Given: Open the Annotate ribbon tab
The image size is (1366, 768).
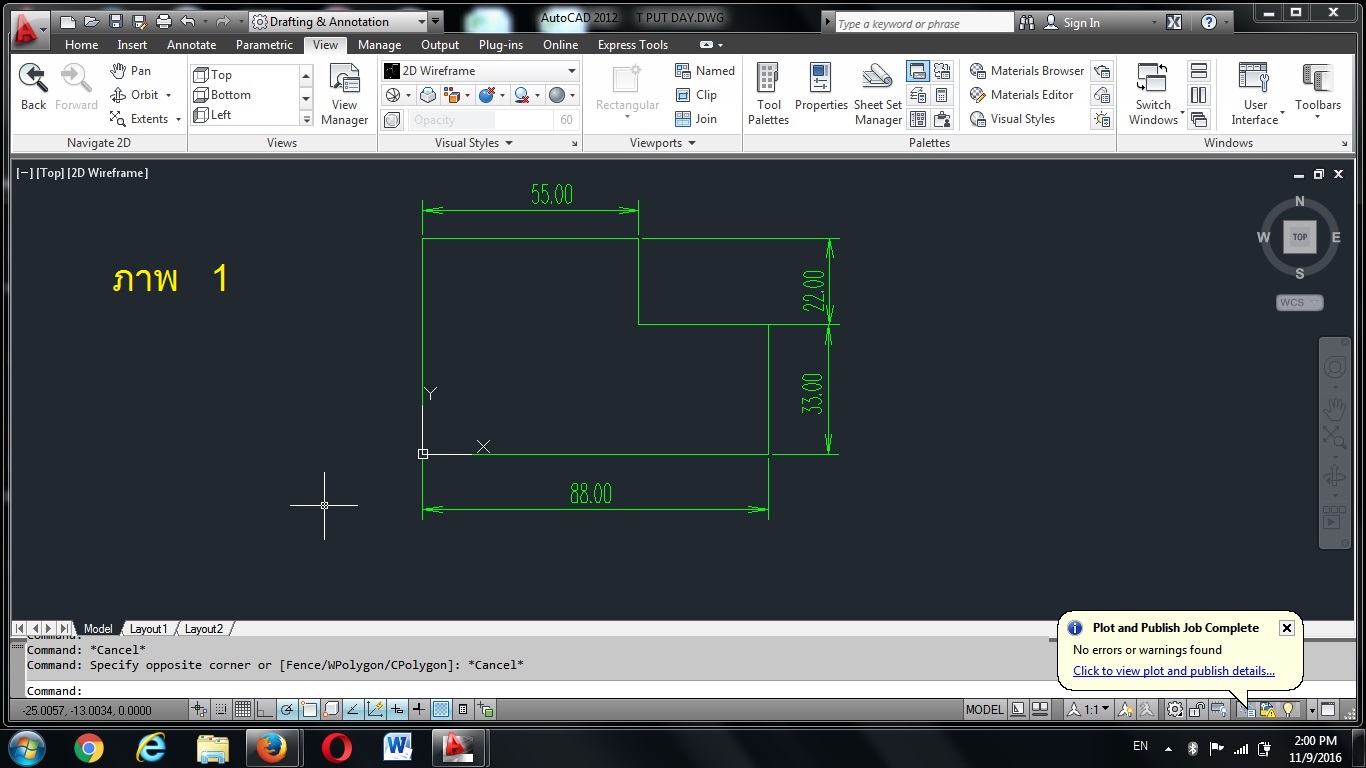Looking at the screenshot, I should tap(191, 45).
